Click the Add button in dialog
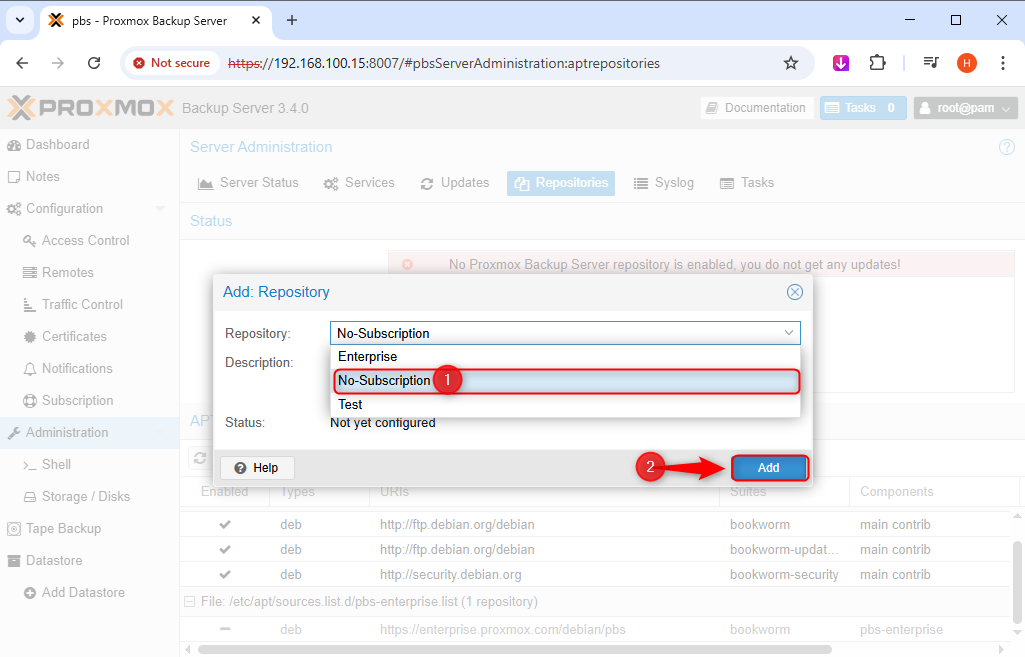 pyautogui.click(x=769, y=467)
